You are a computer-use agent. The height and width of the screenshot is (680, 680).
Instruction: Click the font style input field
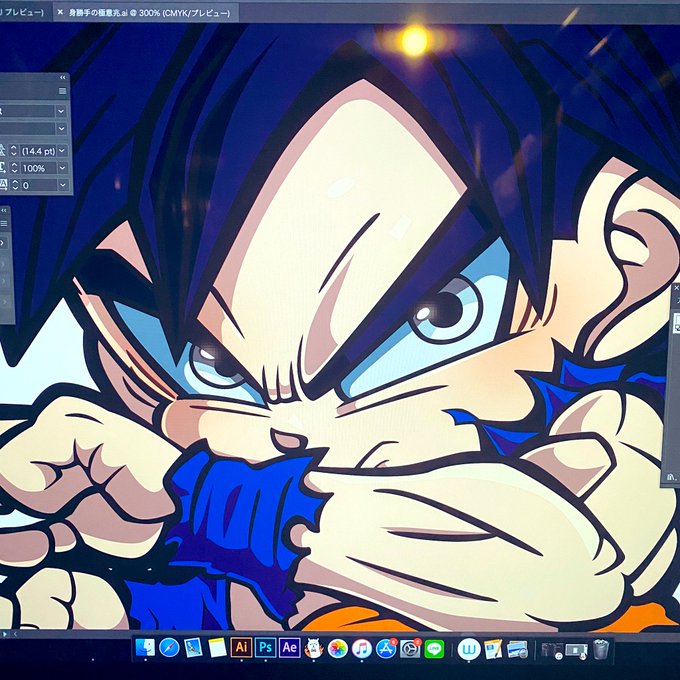click(x=28, y=128)
